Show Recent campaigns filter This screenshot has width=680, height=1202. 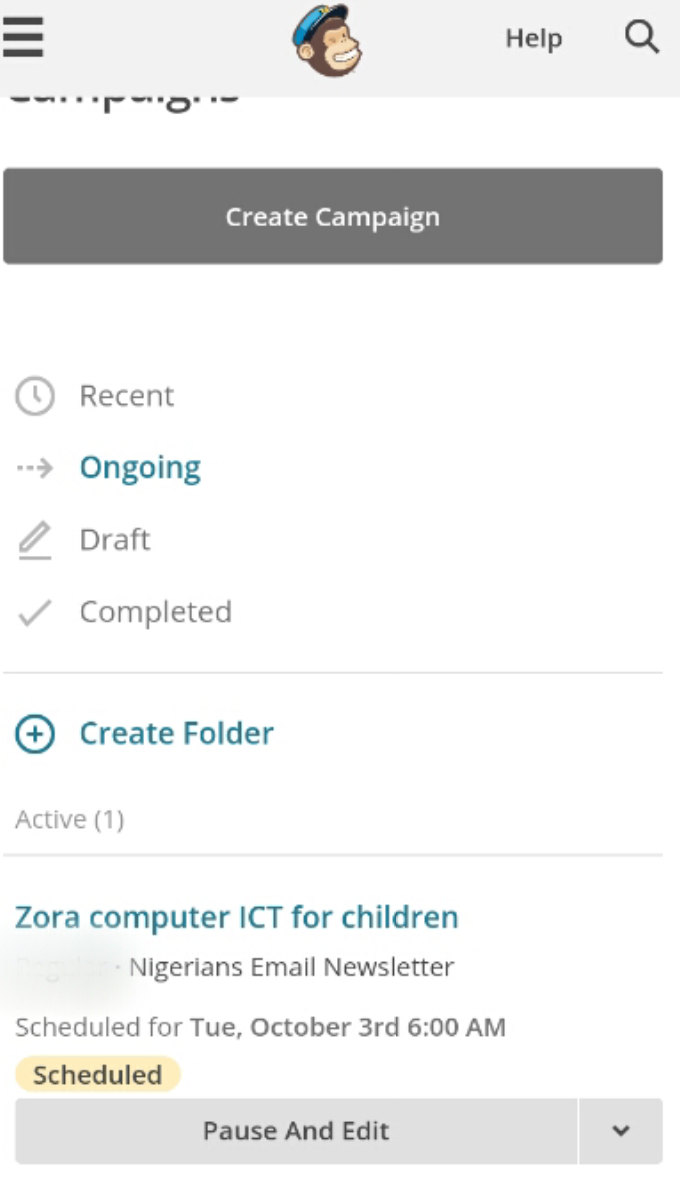tap(127, 396)
